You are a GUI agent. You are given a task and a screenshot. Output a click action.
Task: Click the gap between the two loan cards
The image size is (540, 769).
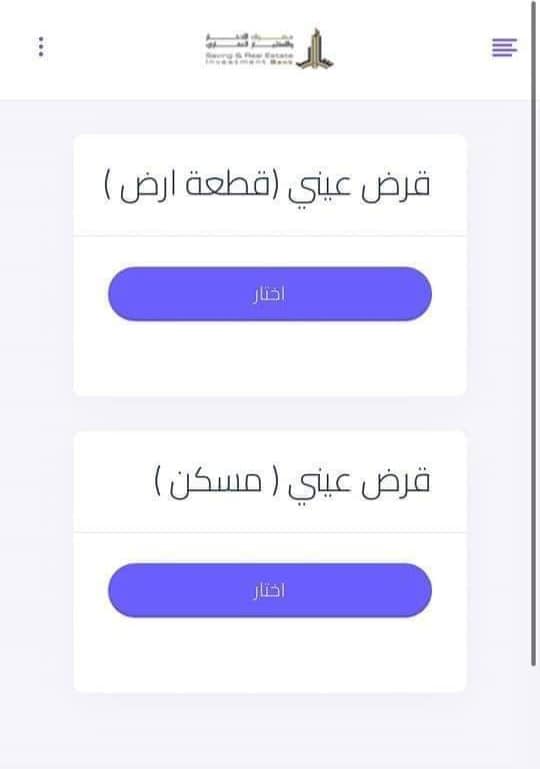pyautogui.click(x=270, y=413)
